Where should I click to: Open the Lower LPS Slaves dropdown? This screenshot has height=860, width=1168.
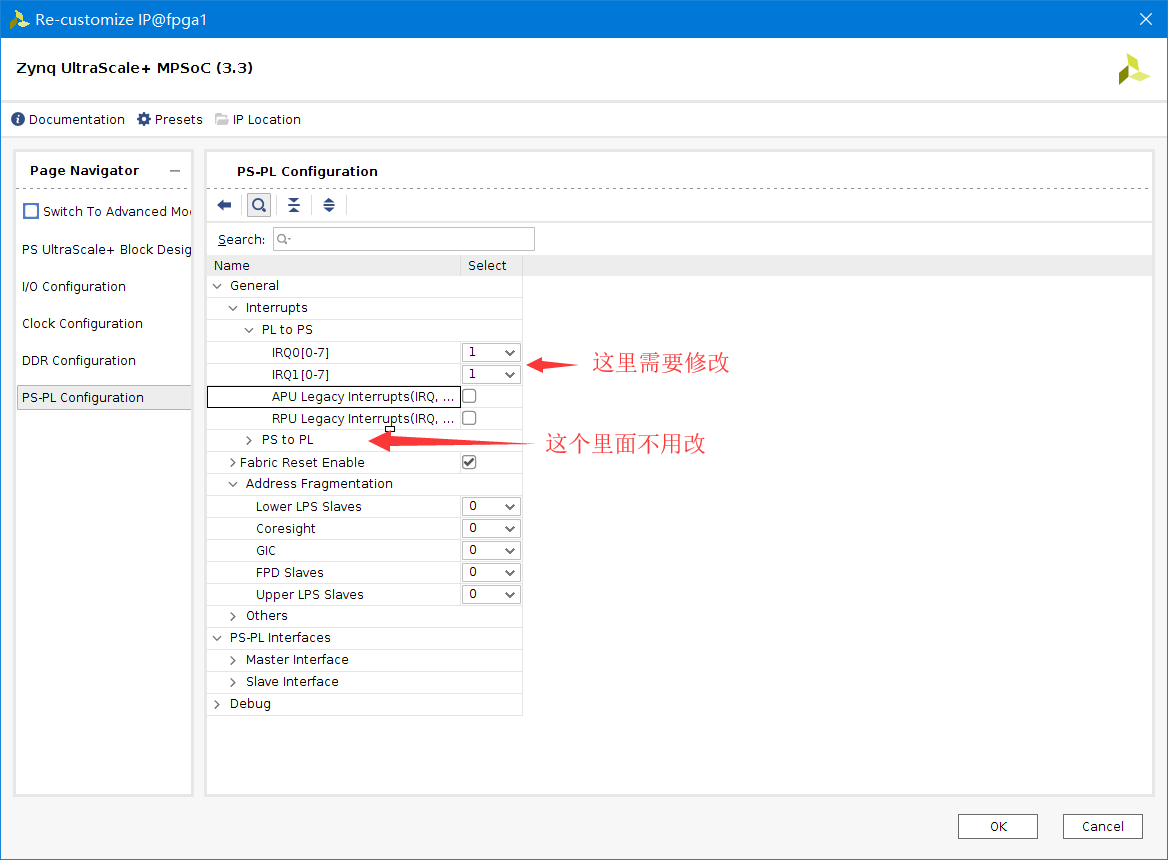click(491, 506)
